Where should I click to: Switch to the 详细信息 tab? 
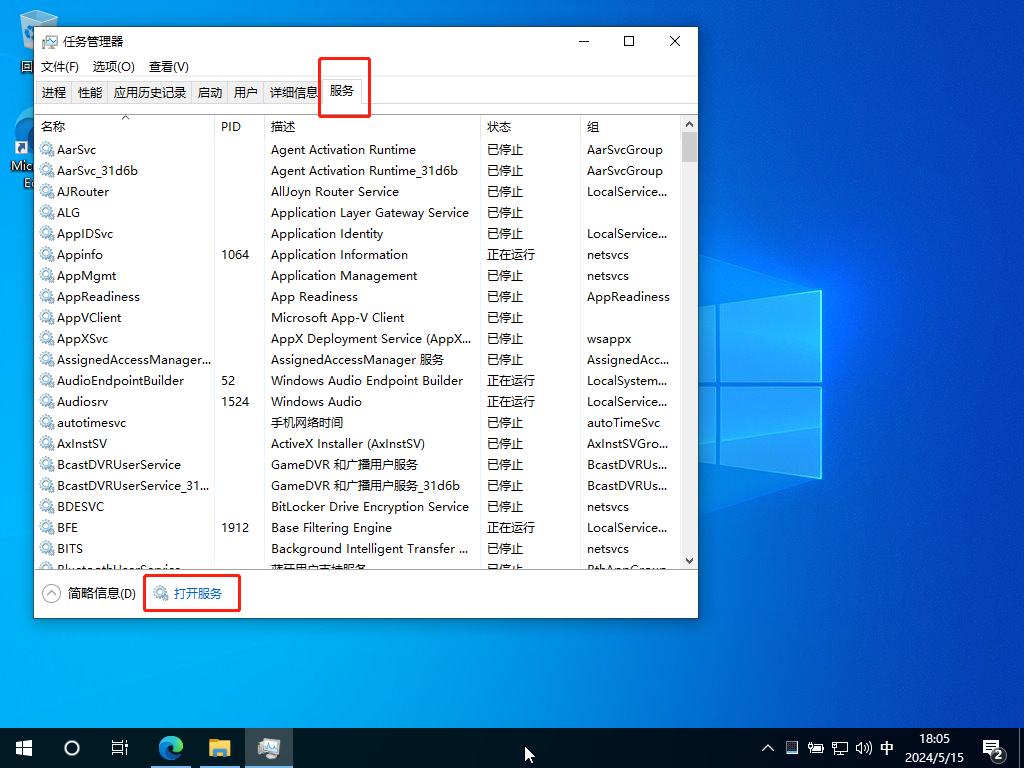click(294, 93)
